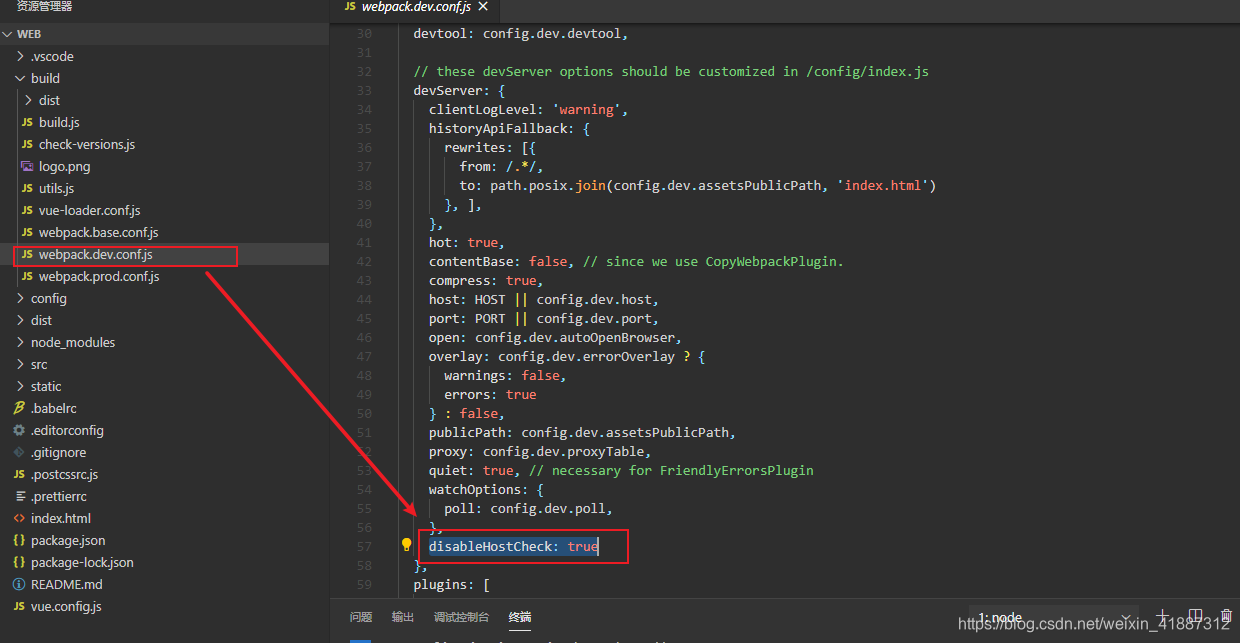The height and width of the screenshot is (643, 1240).
Task: Click the Babel icon for .babelrc
Action: click(19, 408)
